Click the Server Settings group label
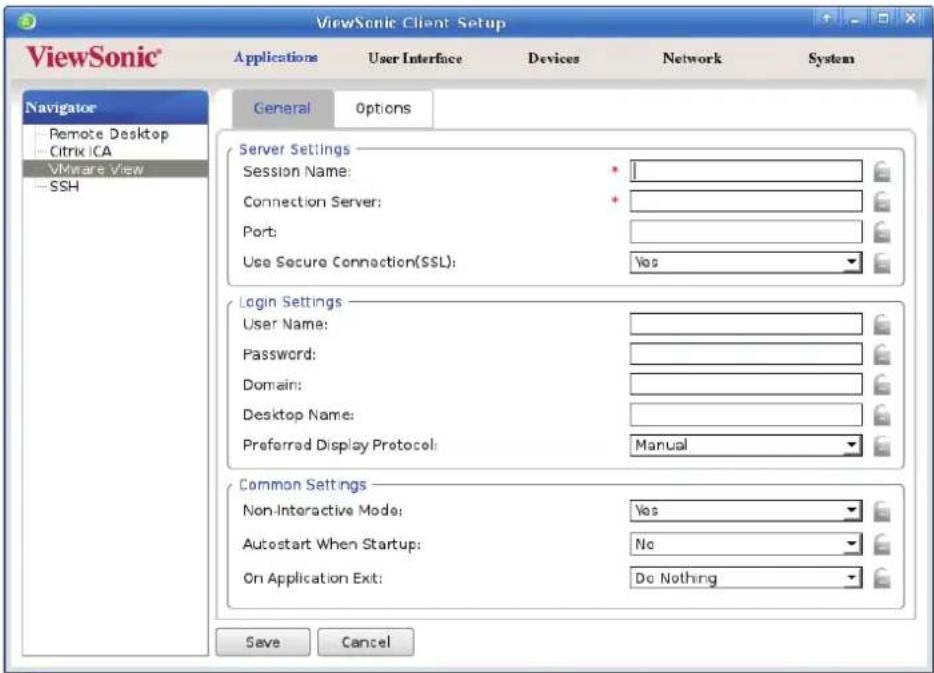This screenshot has width=934, height=673. [294, 149]
